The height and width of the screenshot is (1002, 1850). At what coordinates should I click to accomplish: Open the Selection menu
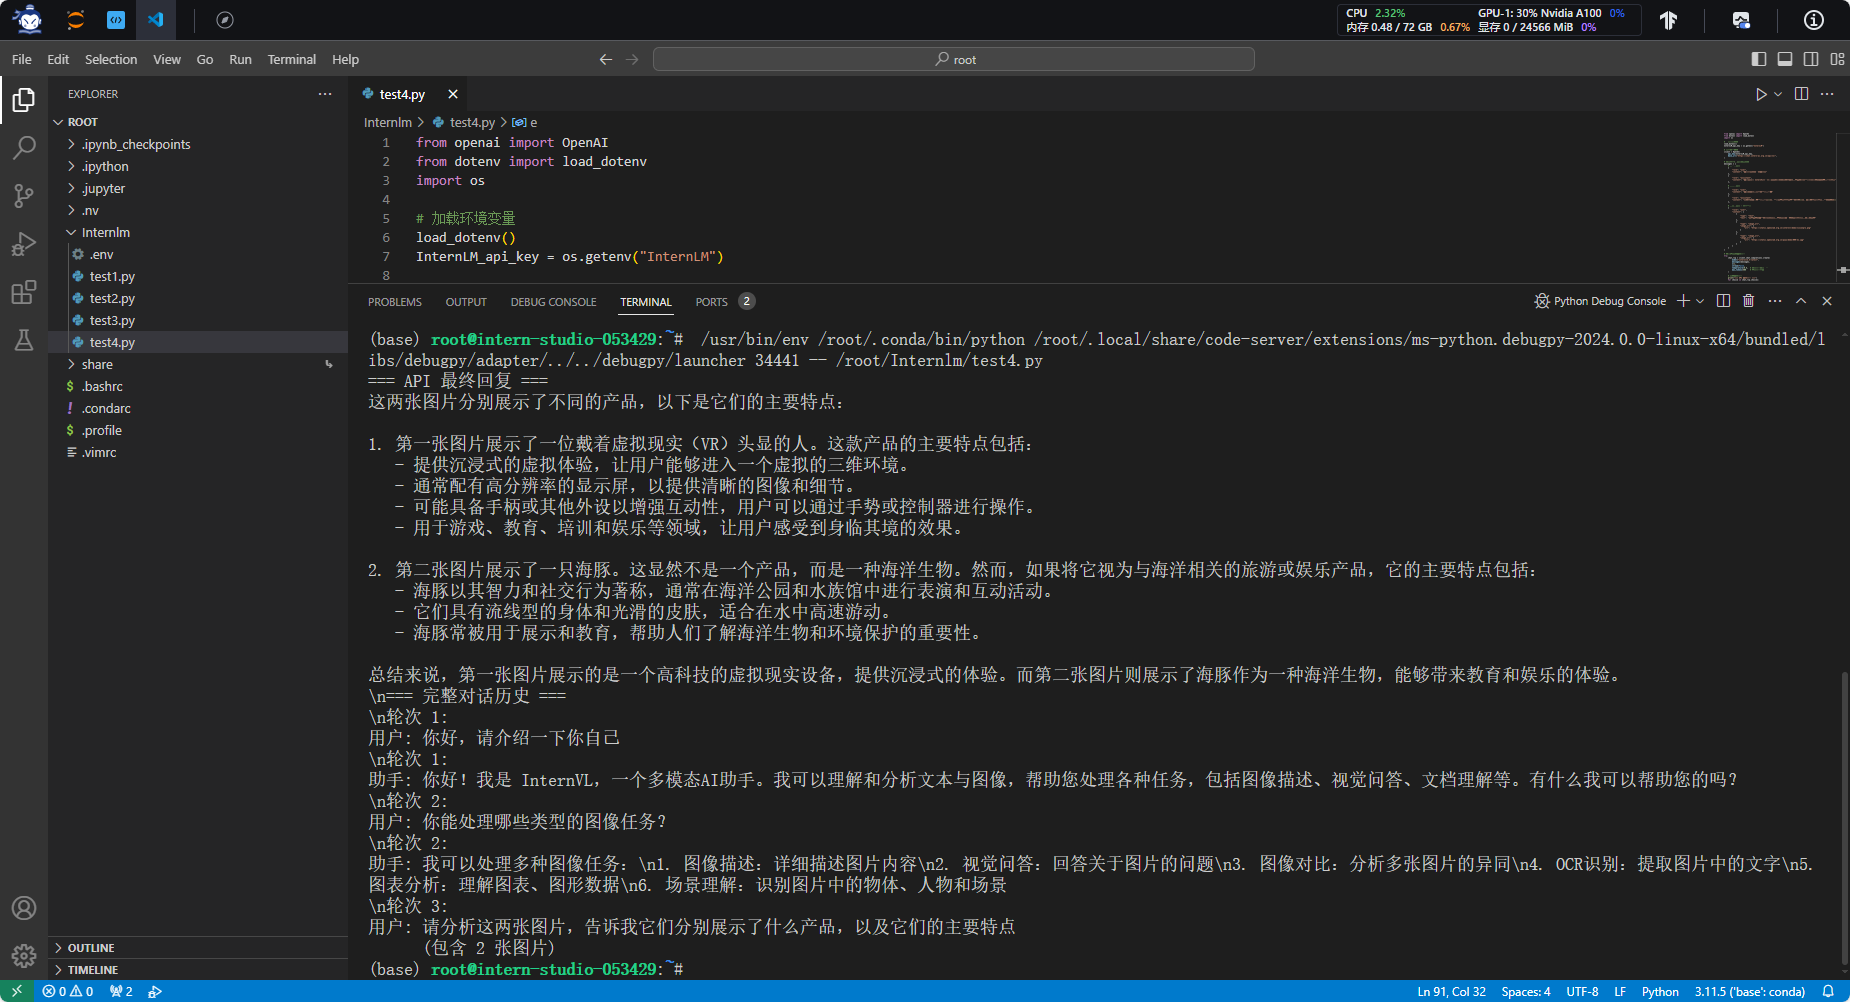click(x=111, y=59)
